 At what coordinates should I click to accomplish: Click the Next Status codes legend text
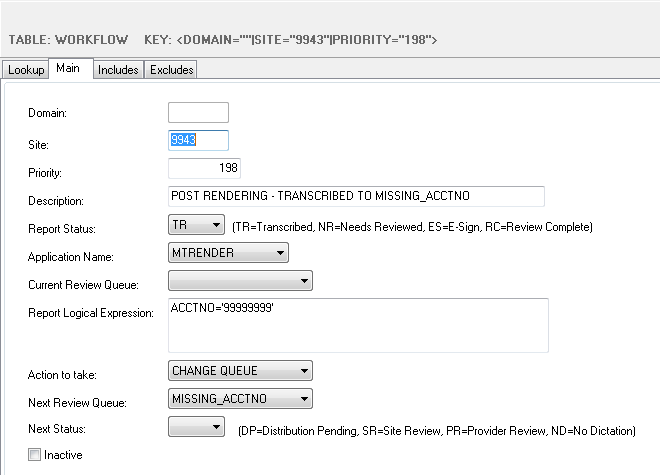click(437, 431)
